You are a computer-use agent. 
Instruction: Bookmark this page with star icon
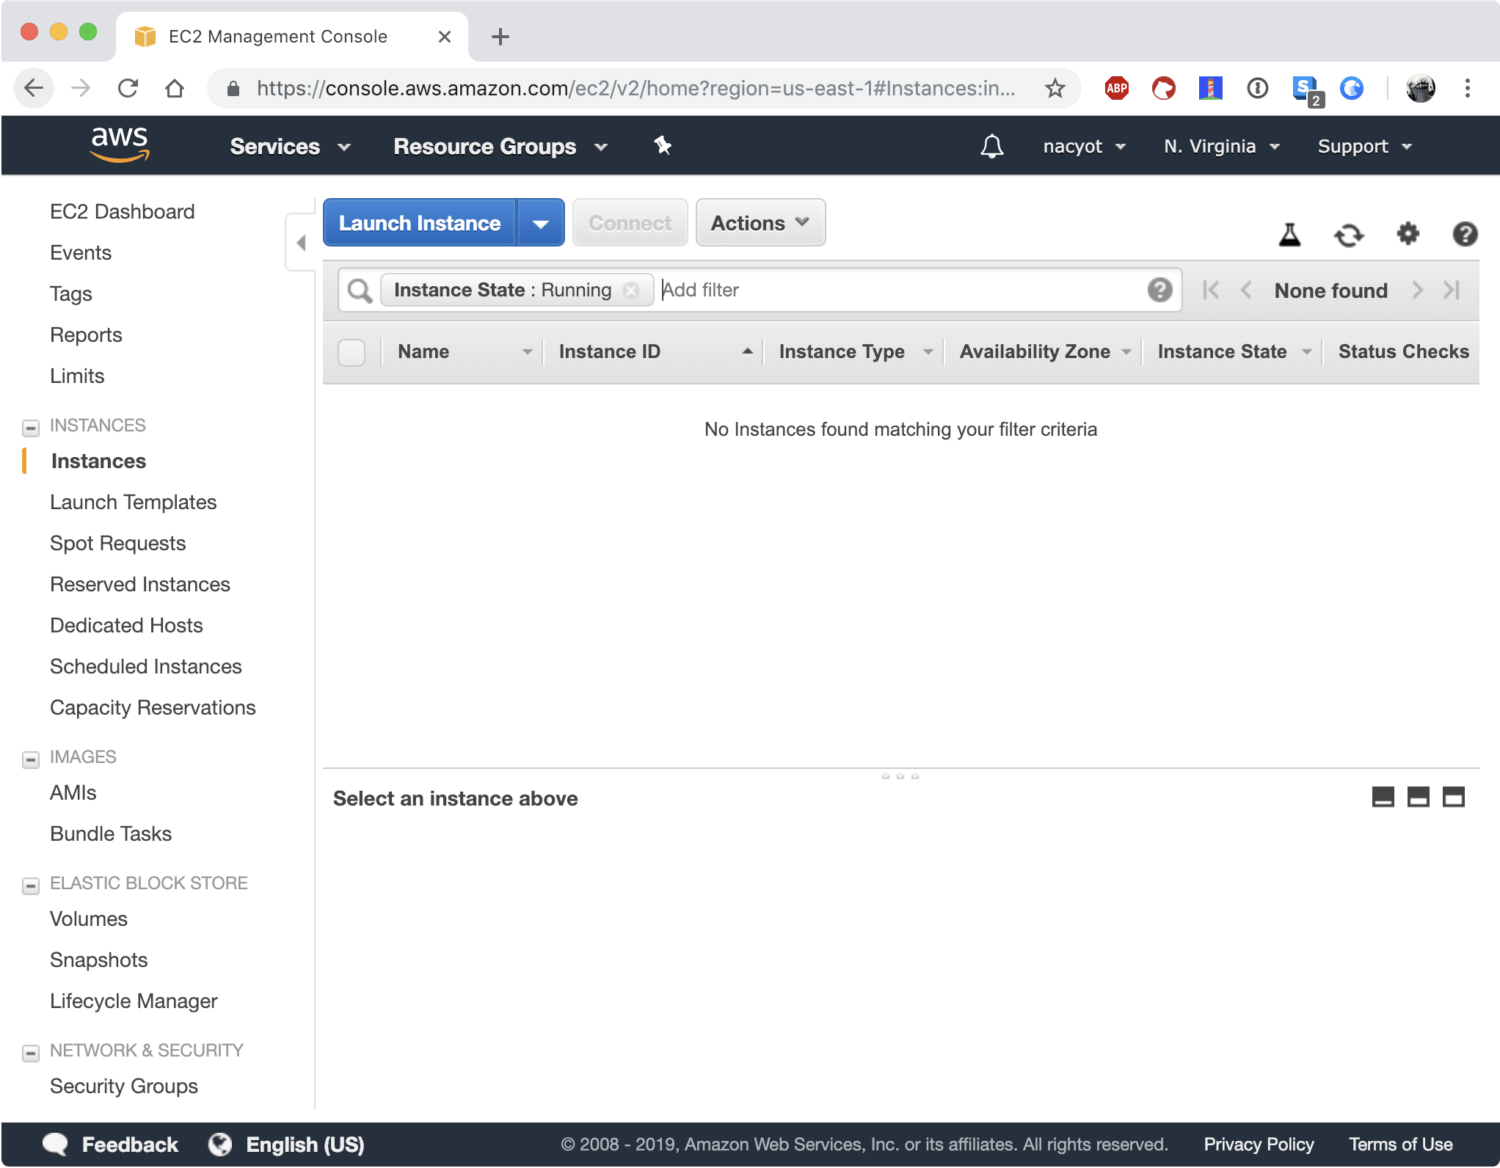point(1055,88)
